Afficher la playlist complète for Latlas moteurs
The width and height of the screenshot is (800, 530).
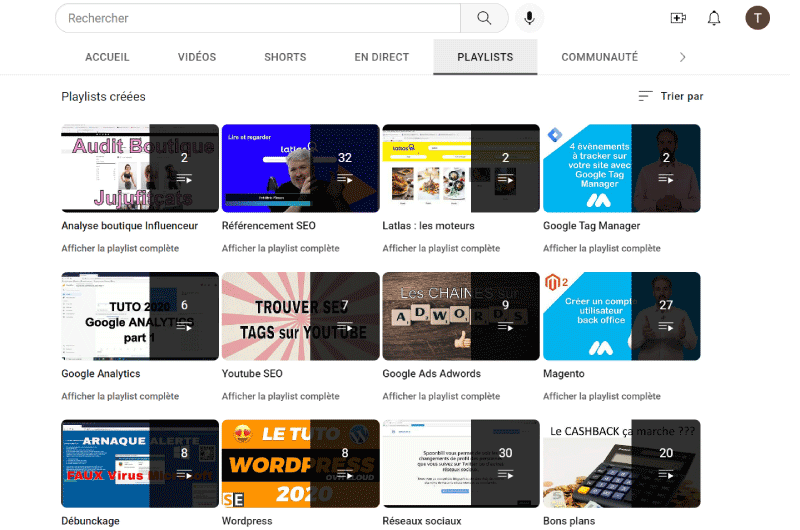click(x=441, y=248)
